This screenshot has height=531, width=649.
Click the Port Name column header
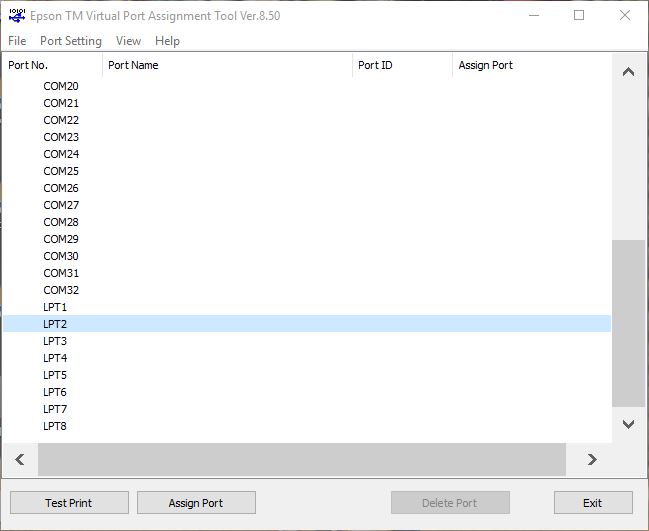(x=227, y=65)
